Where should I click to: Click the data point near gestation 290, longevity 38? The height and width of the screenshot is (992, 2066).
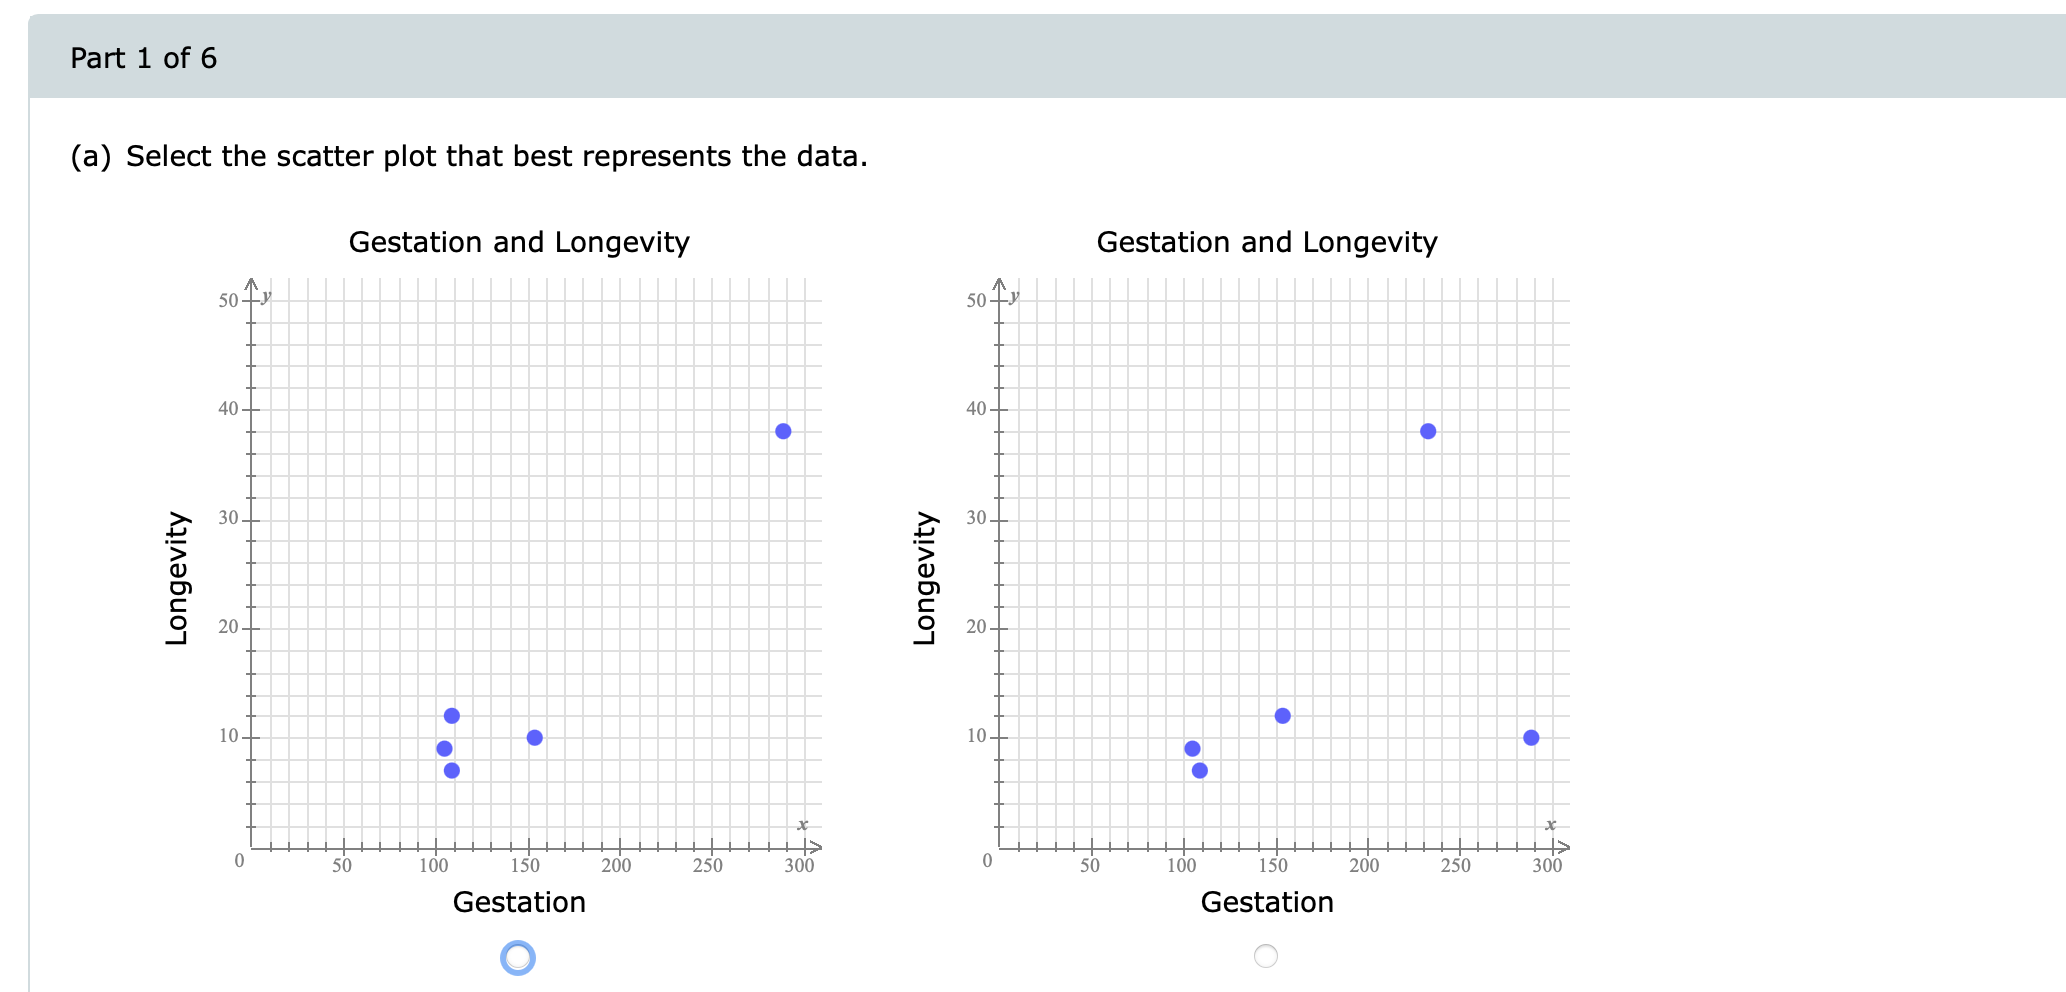[x=783, y=430]
